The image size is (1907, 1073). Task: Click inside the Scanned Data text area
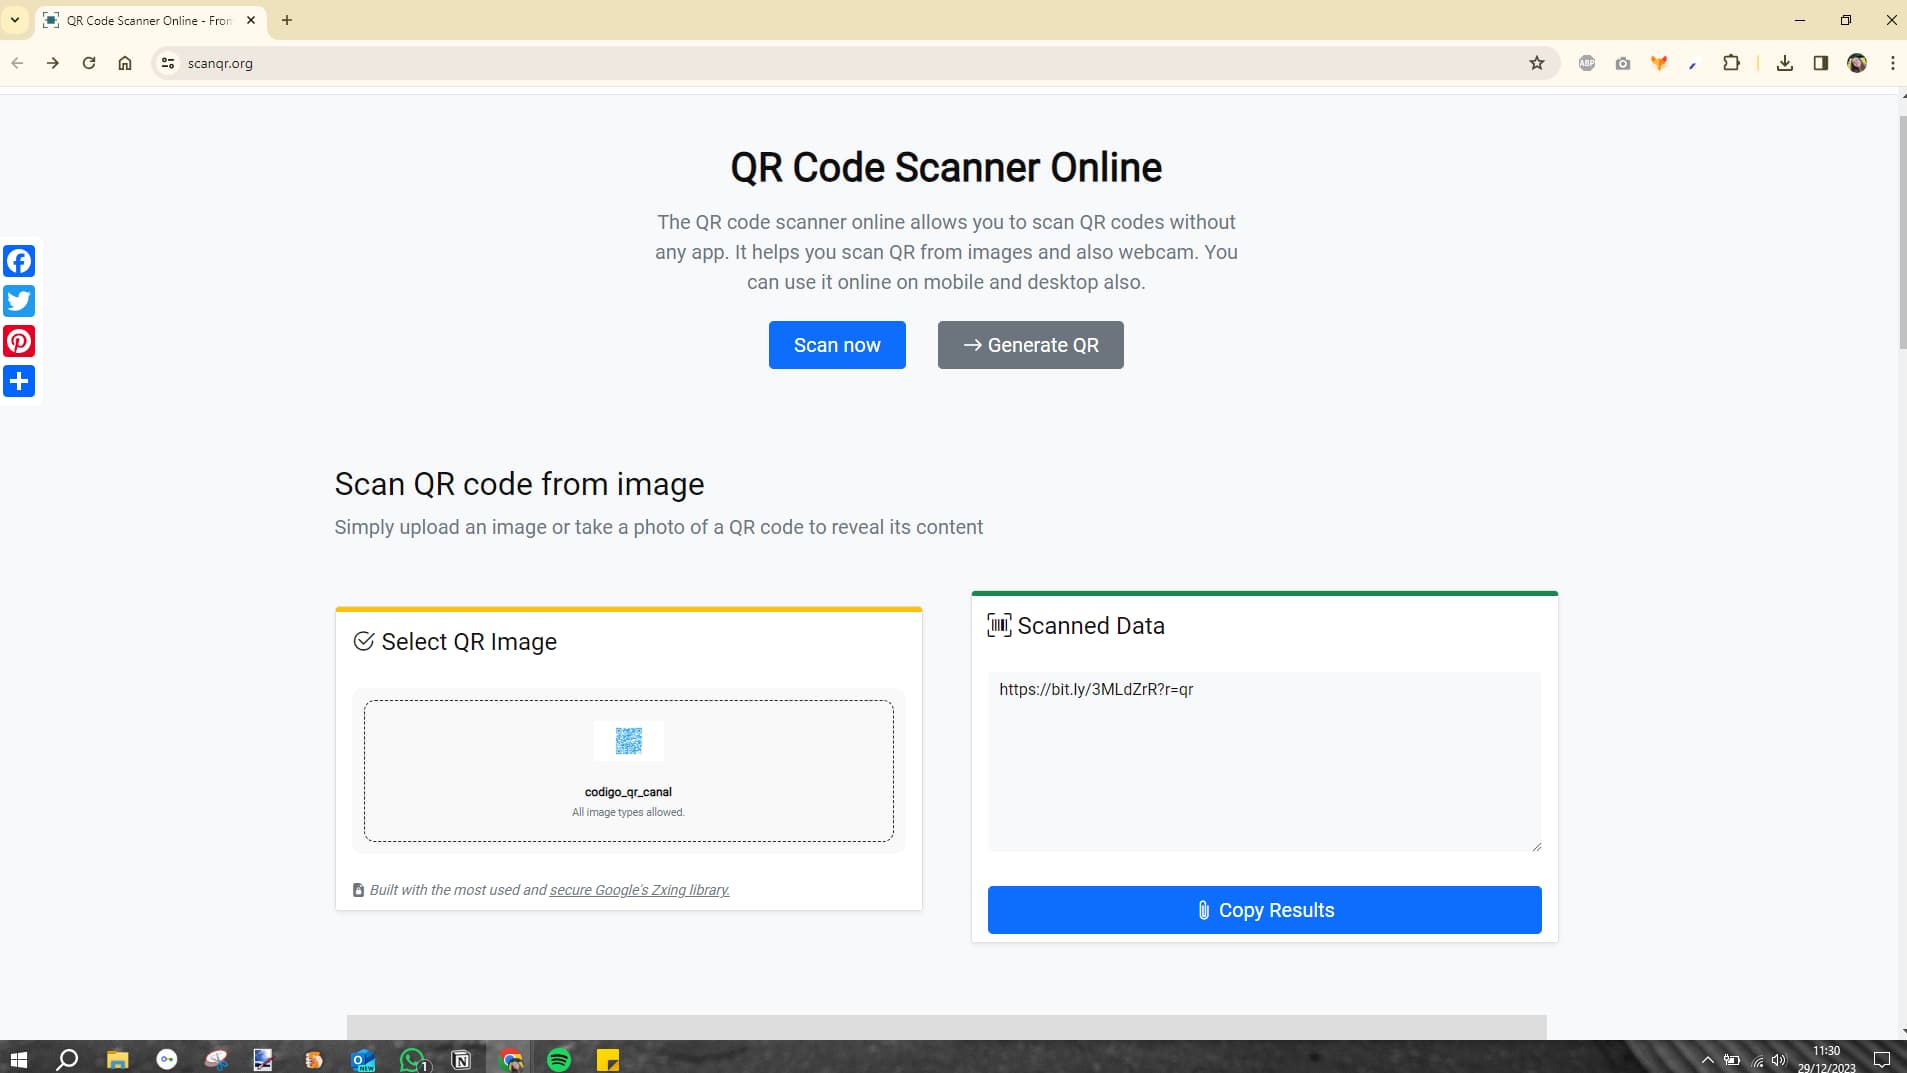tap(1263, 760)
